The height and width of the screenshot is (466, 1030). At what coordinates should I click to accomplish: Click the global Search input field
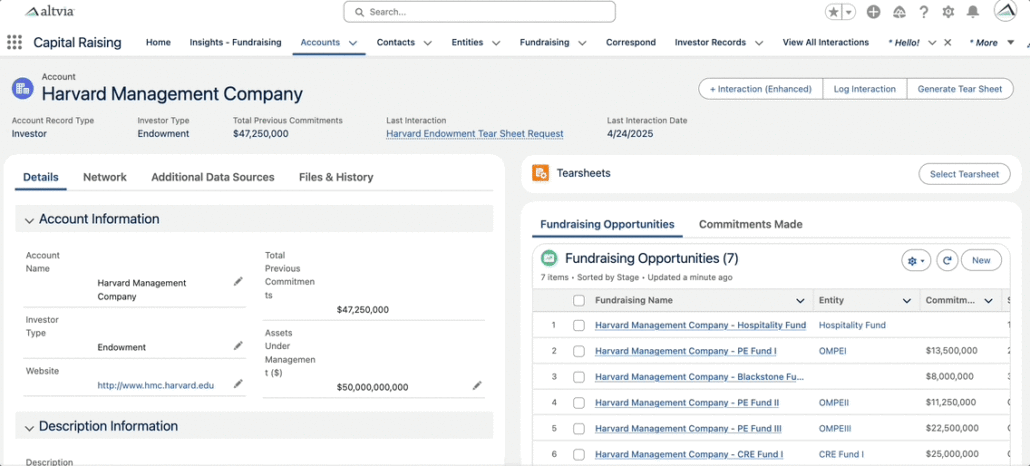pos(480,12)
